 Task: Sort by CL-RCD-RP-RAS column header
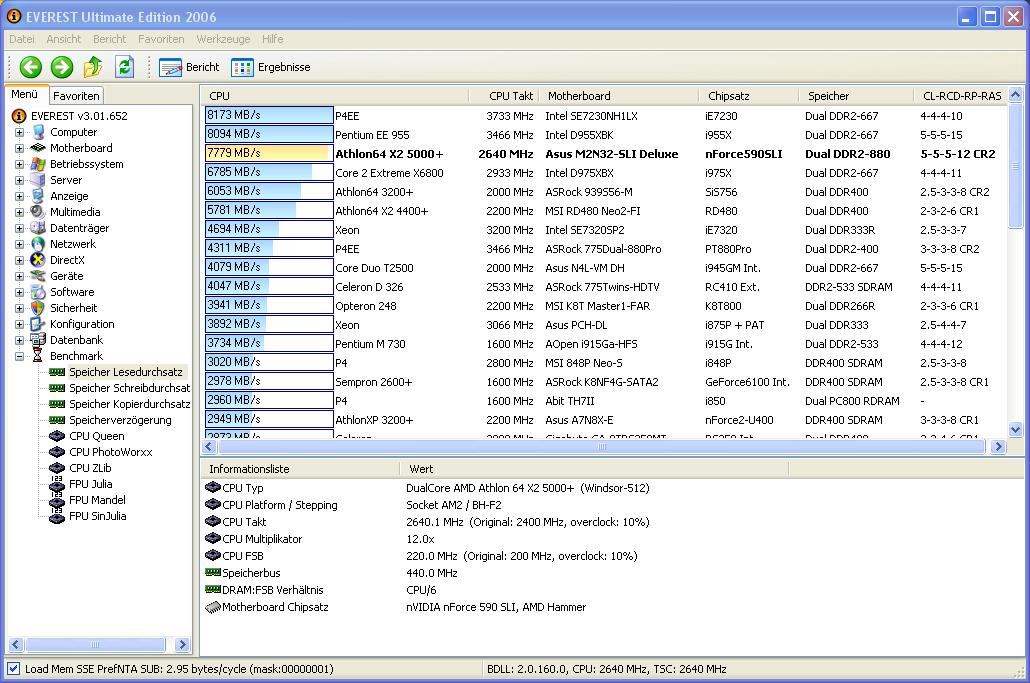[960, 96]
